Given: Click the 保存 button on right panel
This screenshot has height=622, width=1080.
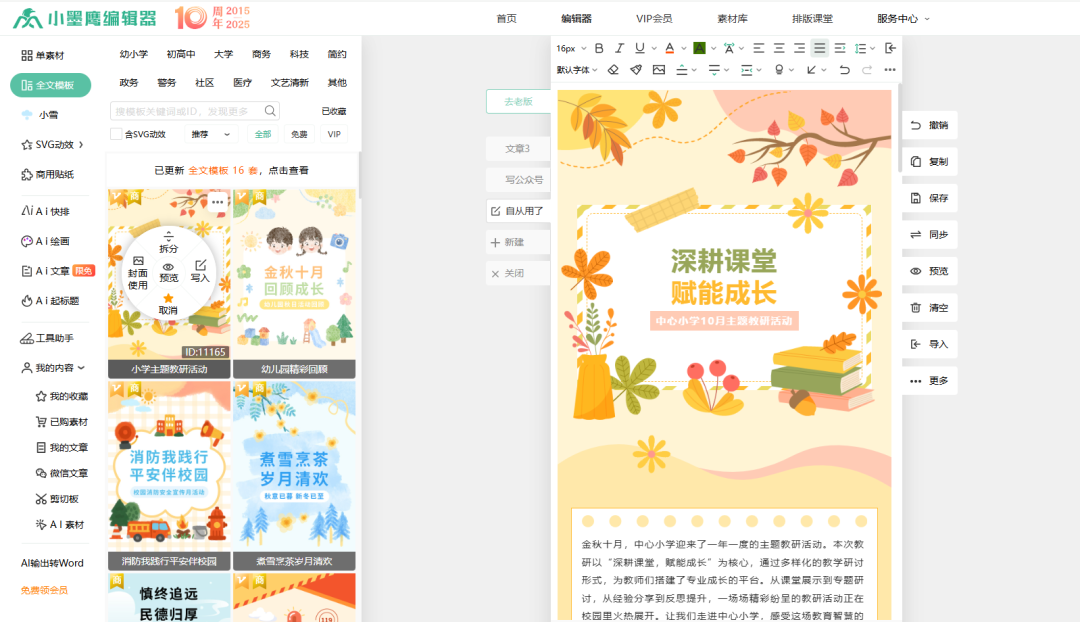Looking at the screenshot, I should (x=929, y=198).
